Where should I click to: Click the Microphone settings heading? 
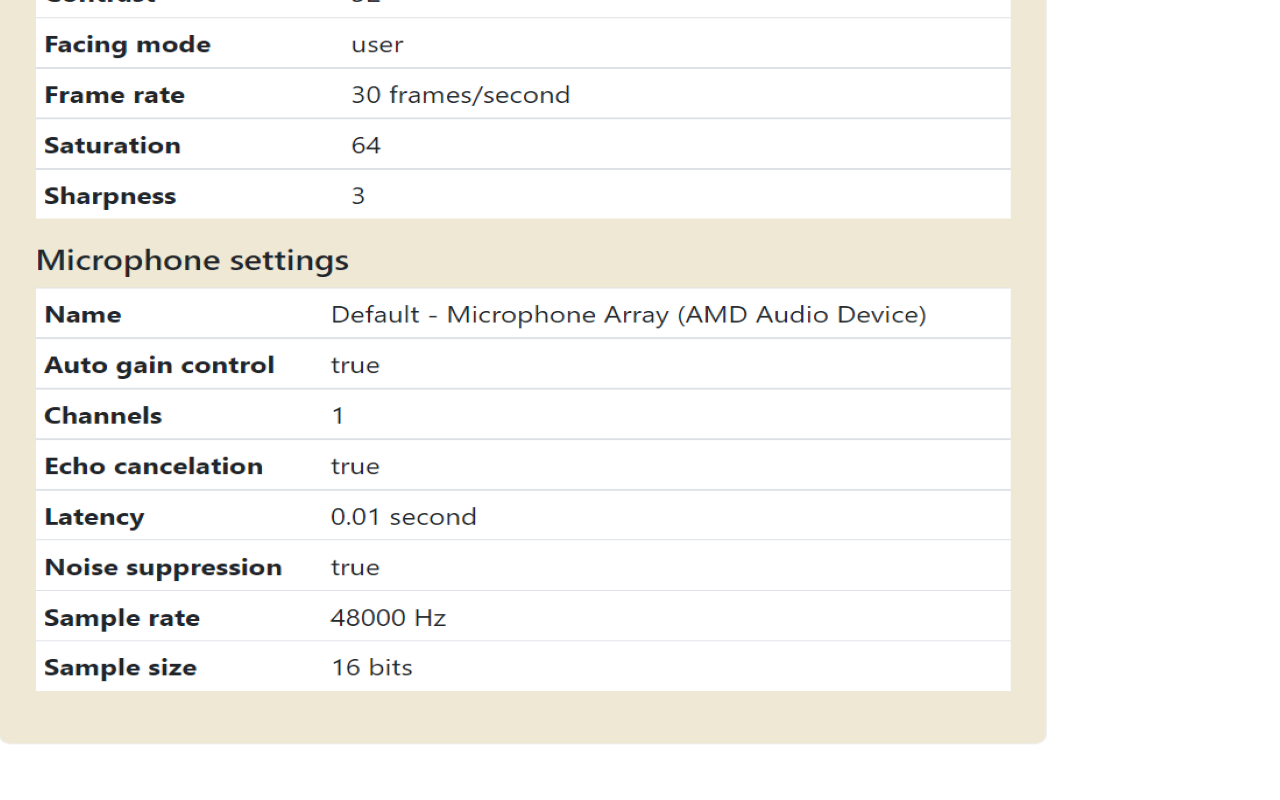click(x=192, y=260)
